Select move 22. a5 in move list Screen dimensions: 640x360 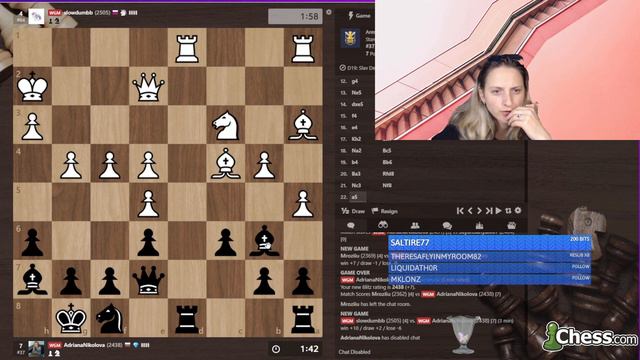tap(354, 197)
